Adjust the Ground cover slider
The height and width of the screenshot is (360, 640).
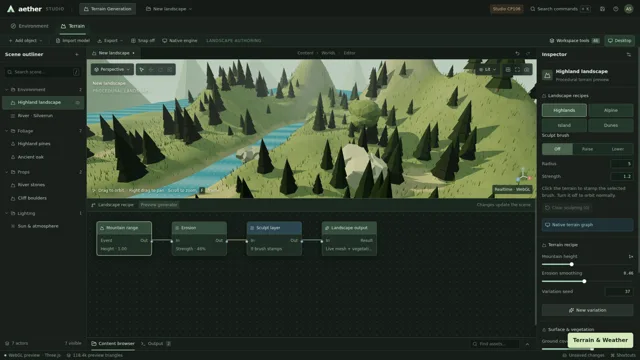pos(587,349)
